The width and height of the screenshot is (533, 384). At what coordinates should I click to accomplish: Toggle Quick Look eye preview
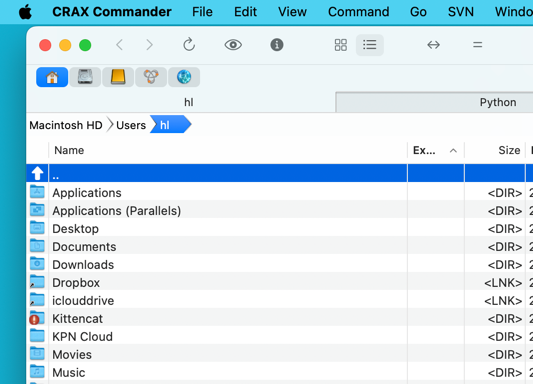point(233,45)
